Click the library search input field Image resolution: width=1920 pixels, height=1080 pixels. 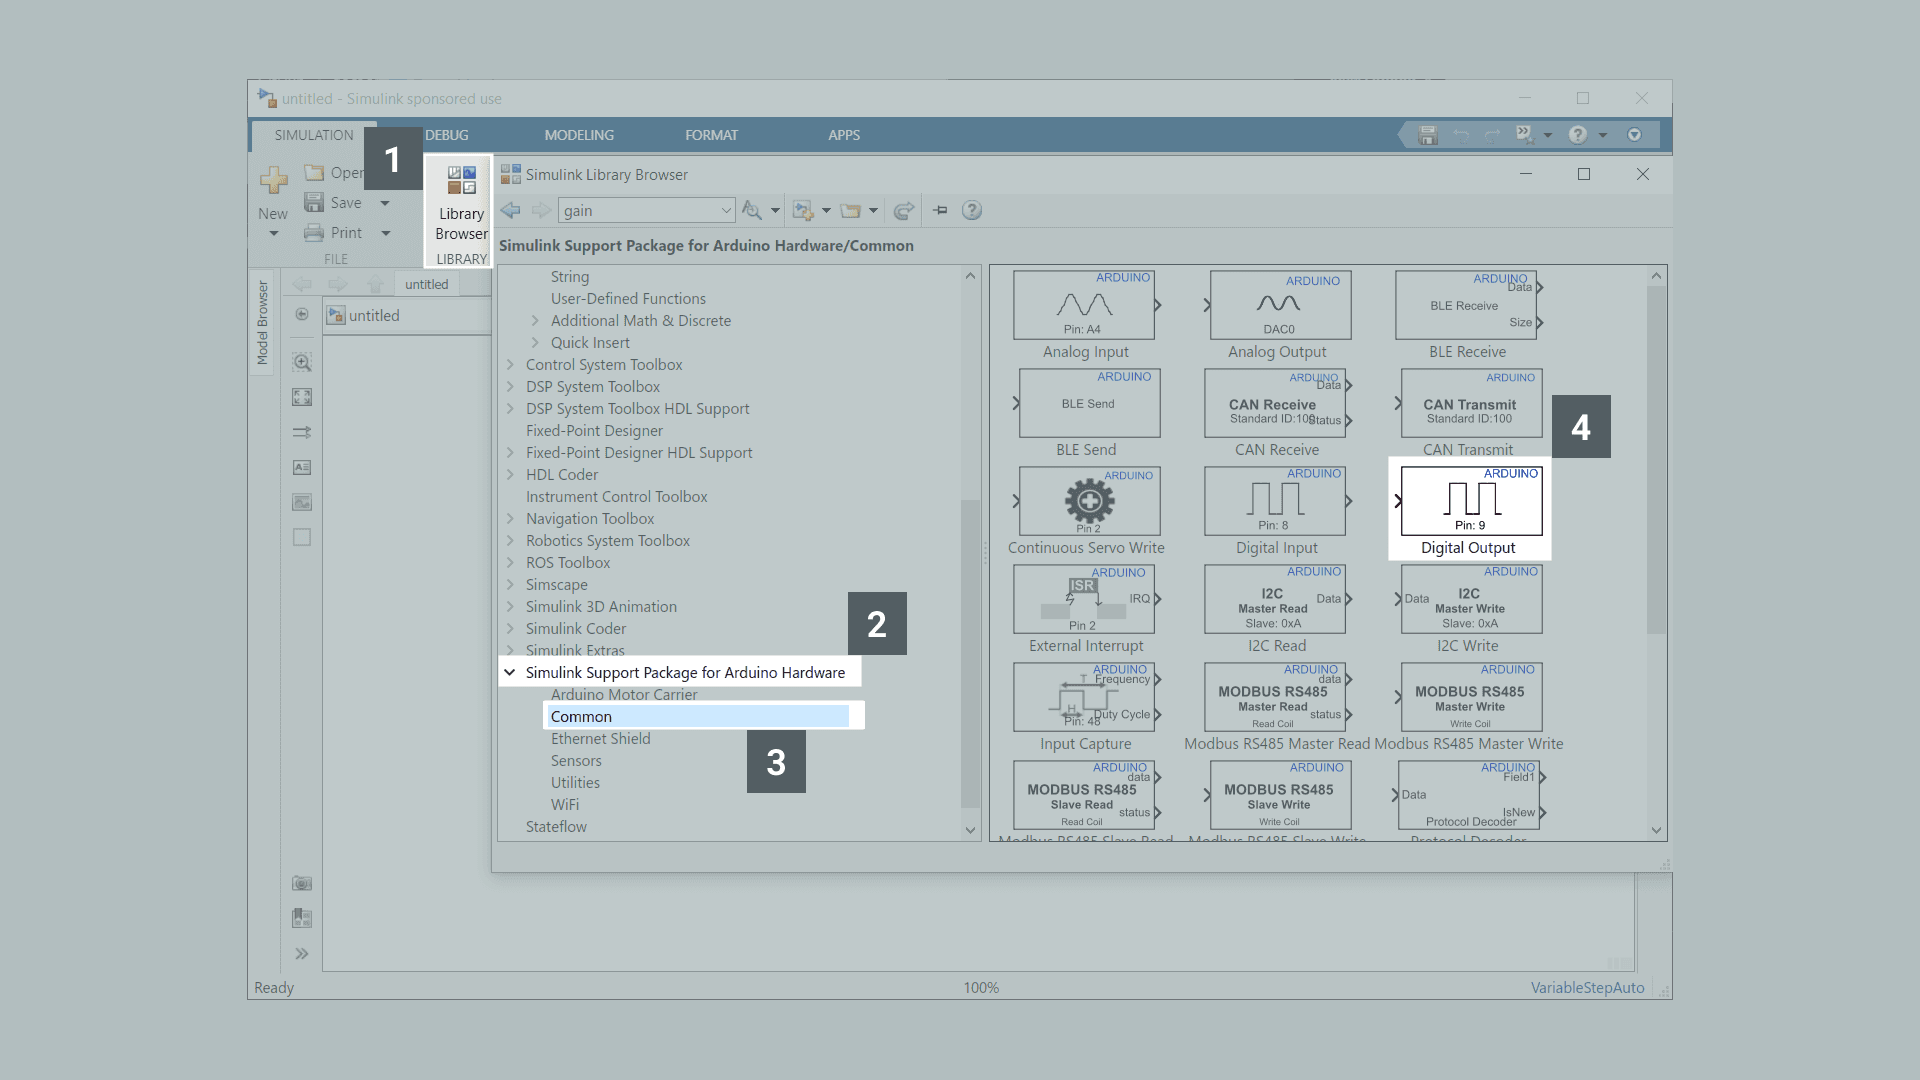640,210
